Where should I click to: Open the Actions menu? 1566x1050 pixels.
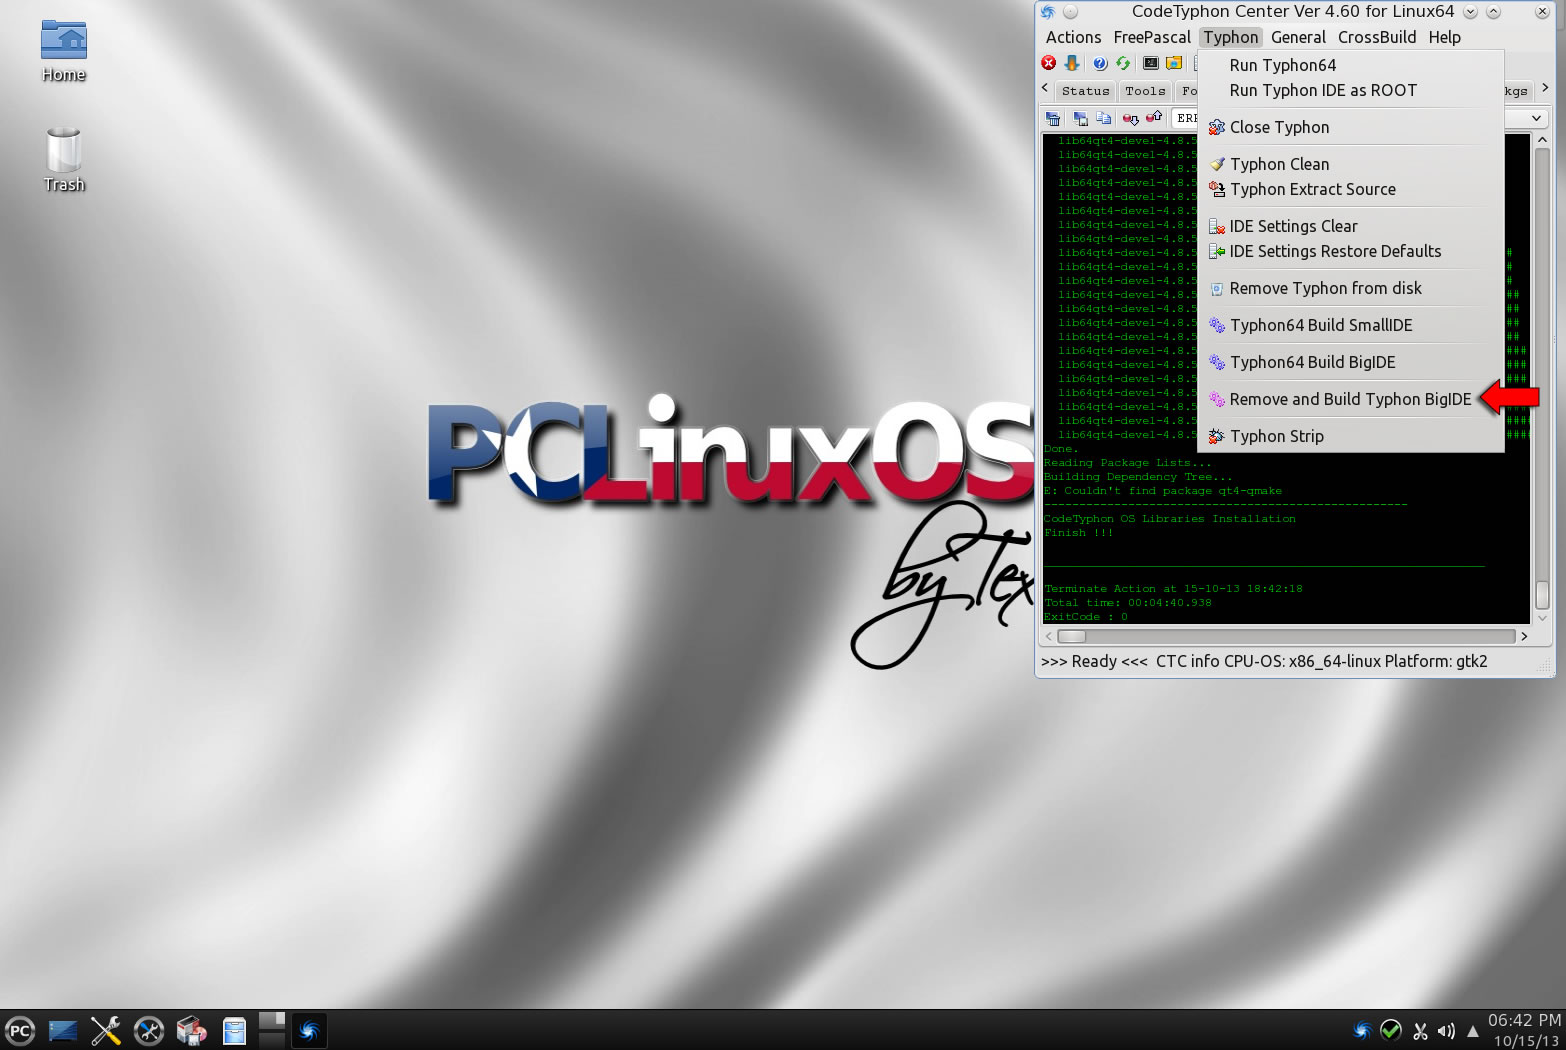[x=1073, y=37]
